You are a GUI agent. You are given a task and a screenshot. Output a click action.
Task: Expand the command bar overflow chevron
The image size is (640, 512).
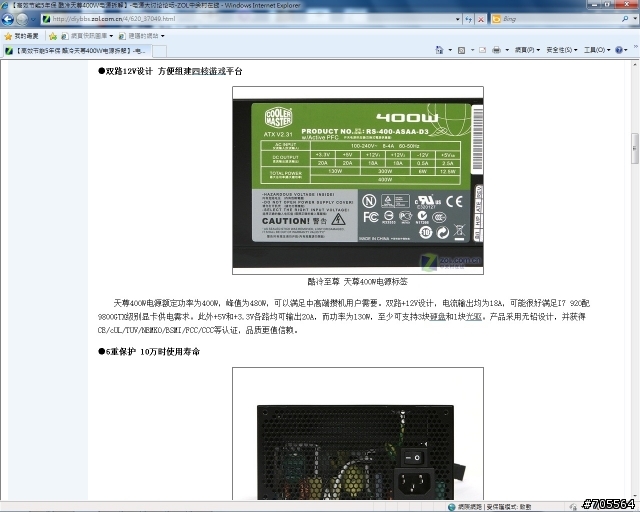coord(636,48)
